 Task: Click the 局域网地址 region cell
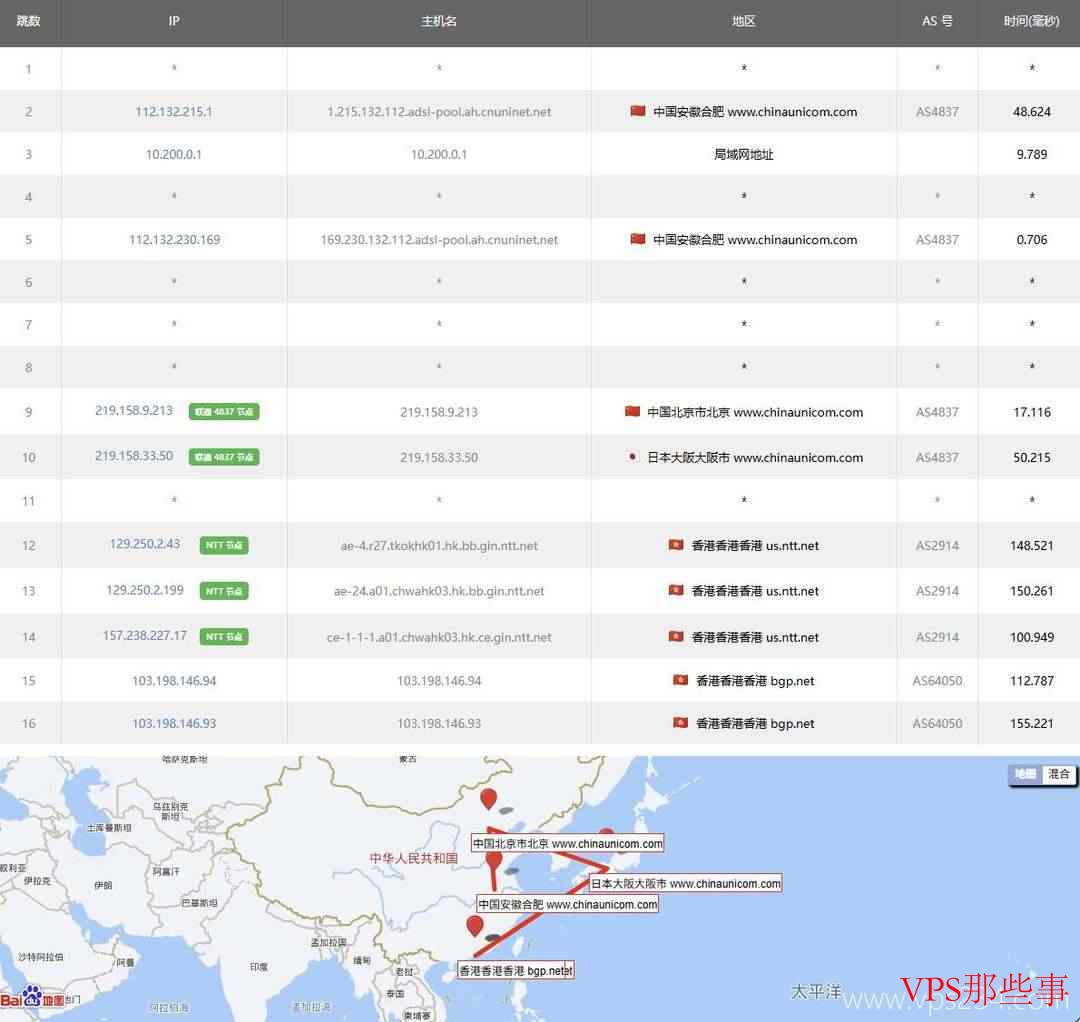coord(743,154)
